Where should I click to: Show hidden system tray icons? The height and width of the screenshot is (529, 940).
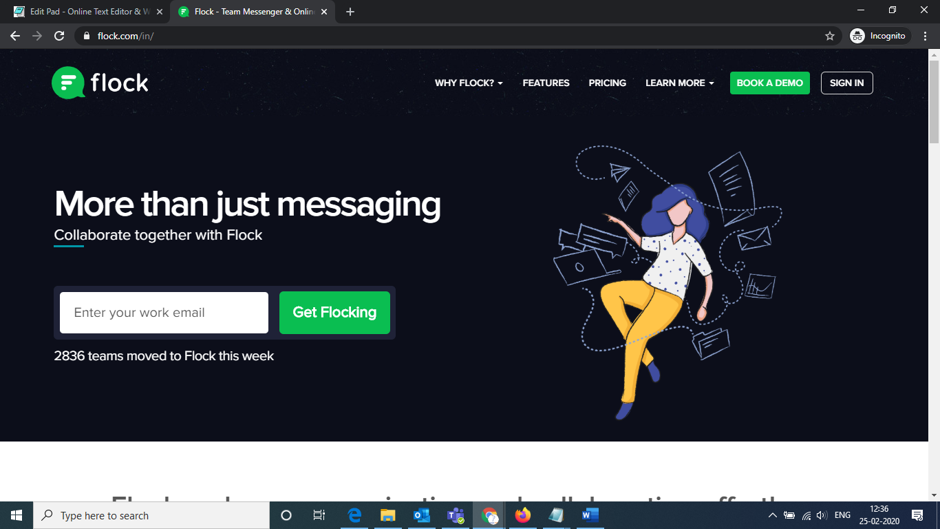772,515
